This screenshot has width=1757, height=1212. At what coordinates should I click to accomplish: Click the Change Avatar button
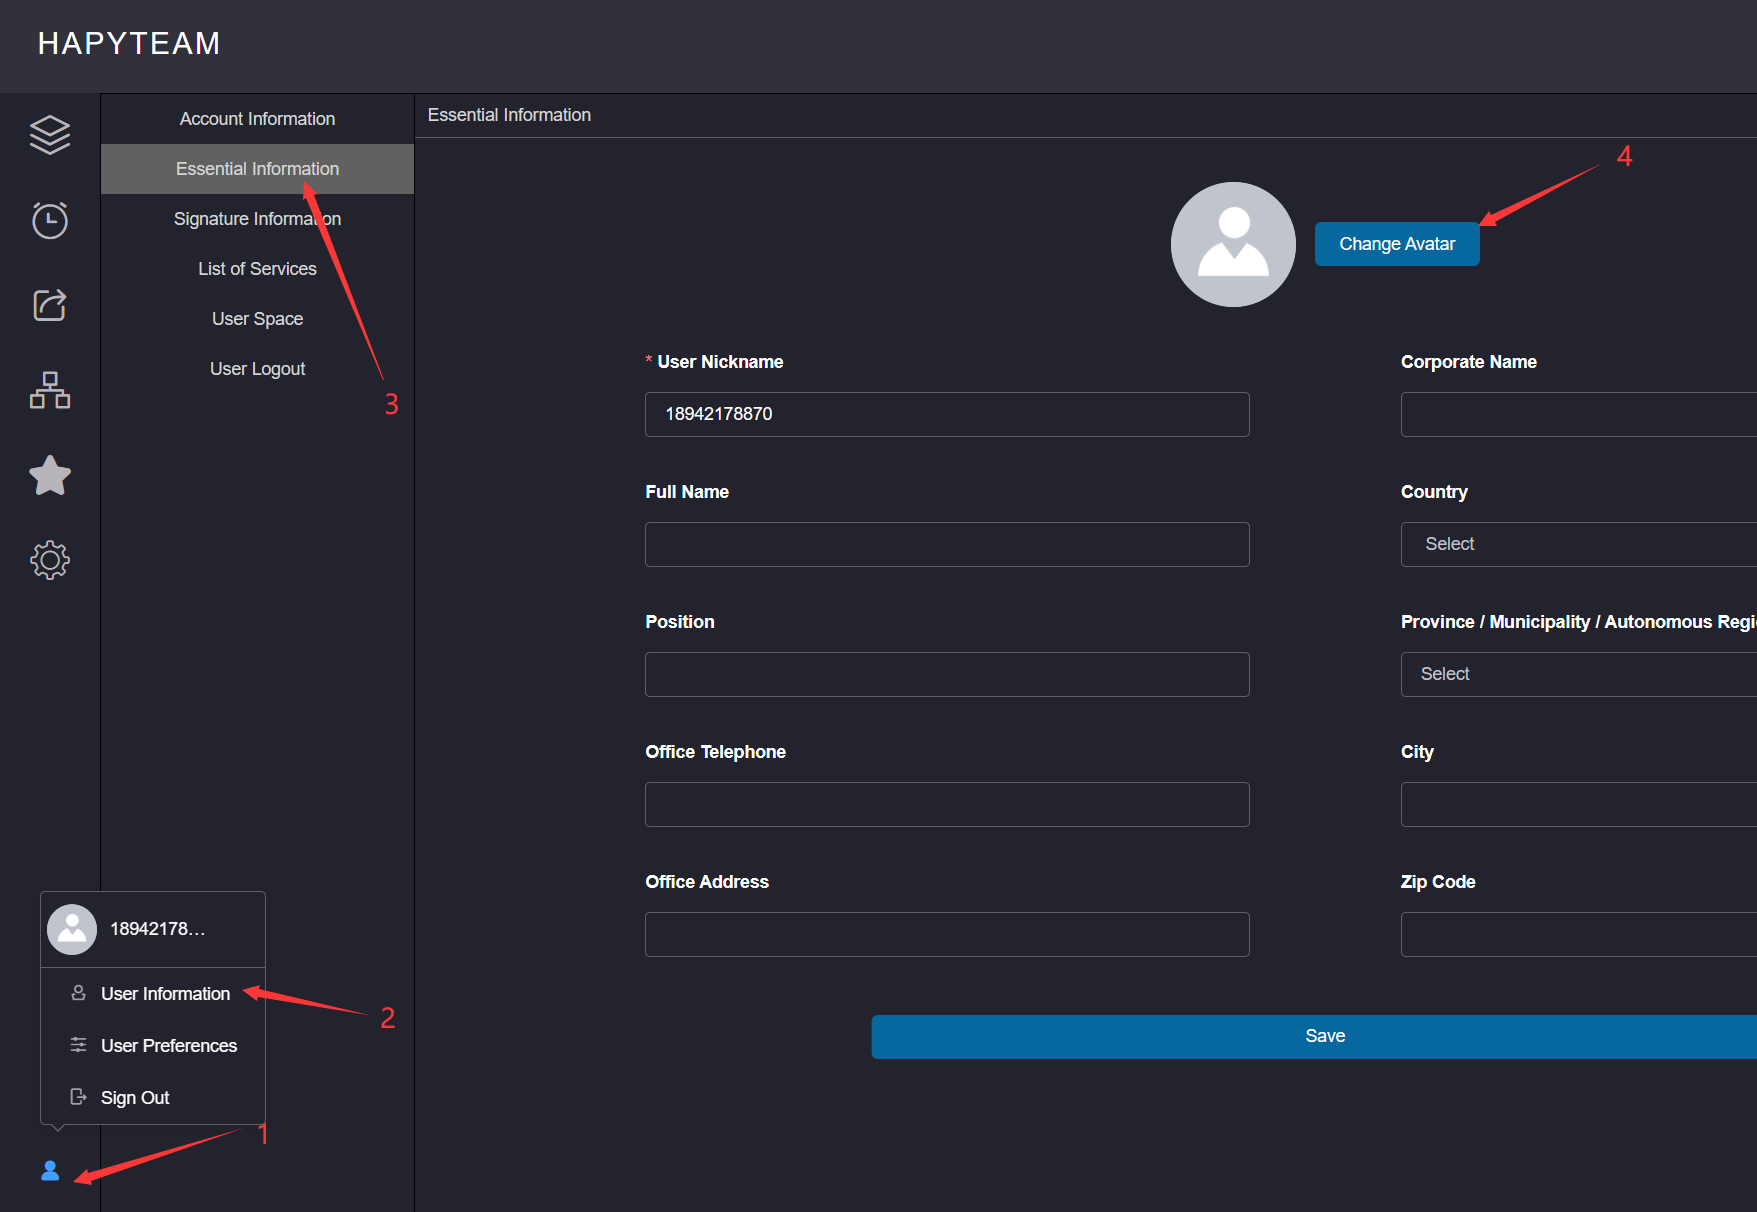pyautogui.click(x=1397, y=244)
